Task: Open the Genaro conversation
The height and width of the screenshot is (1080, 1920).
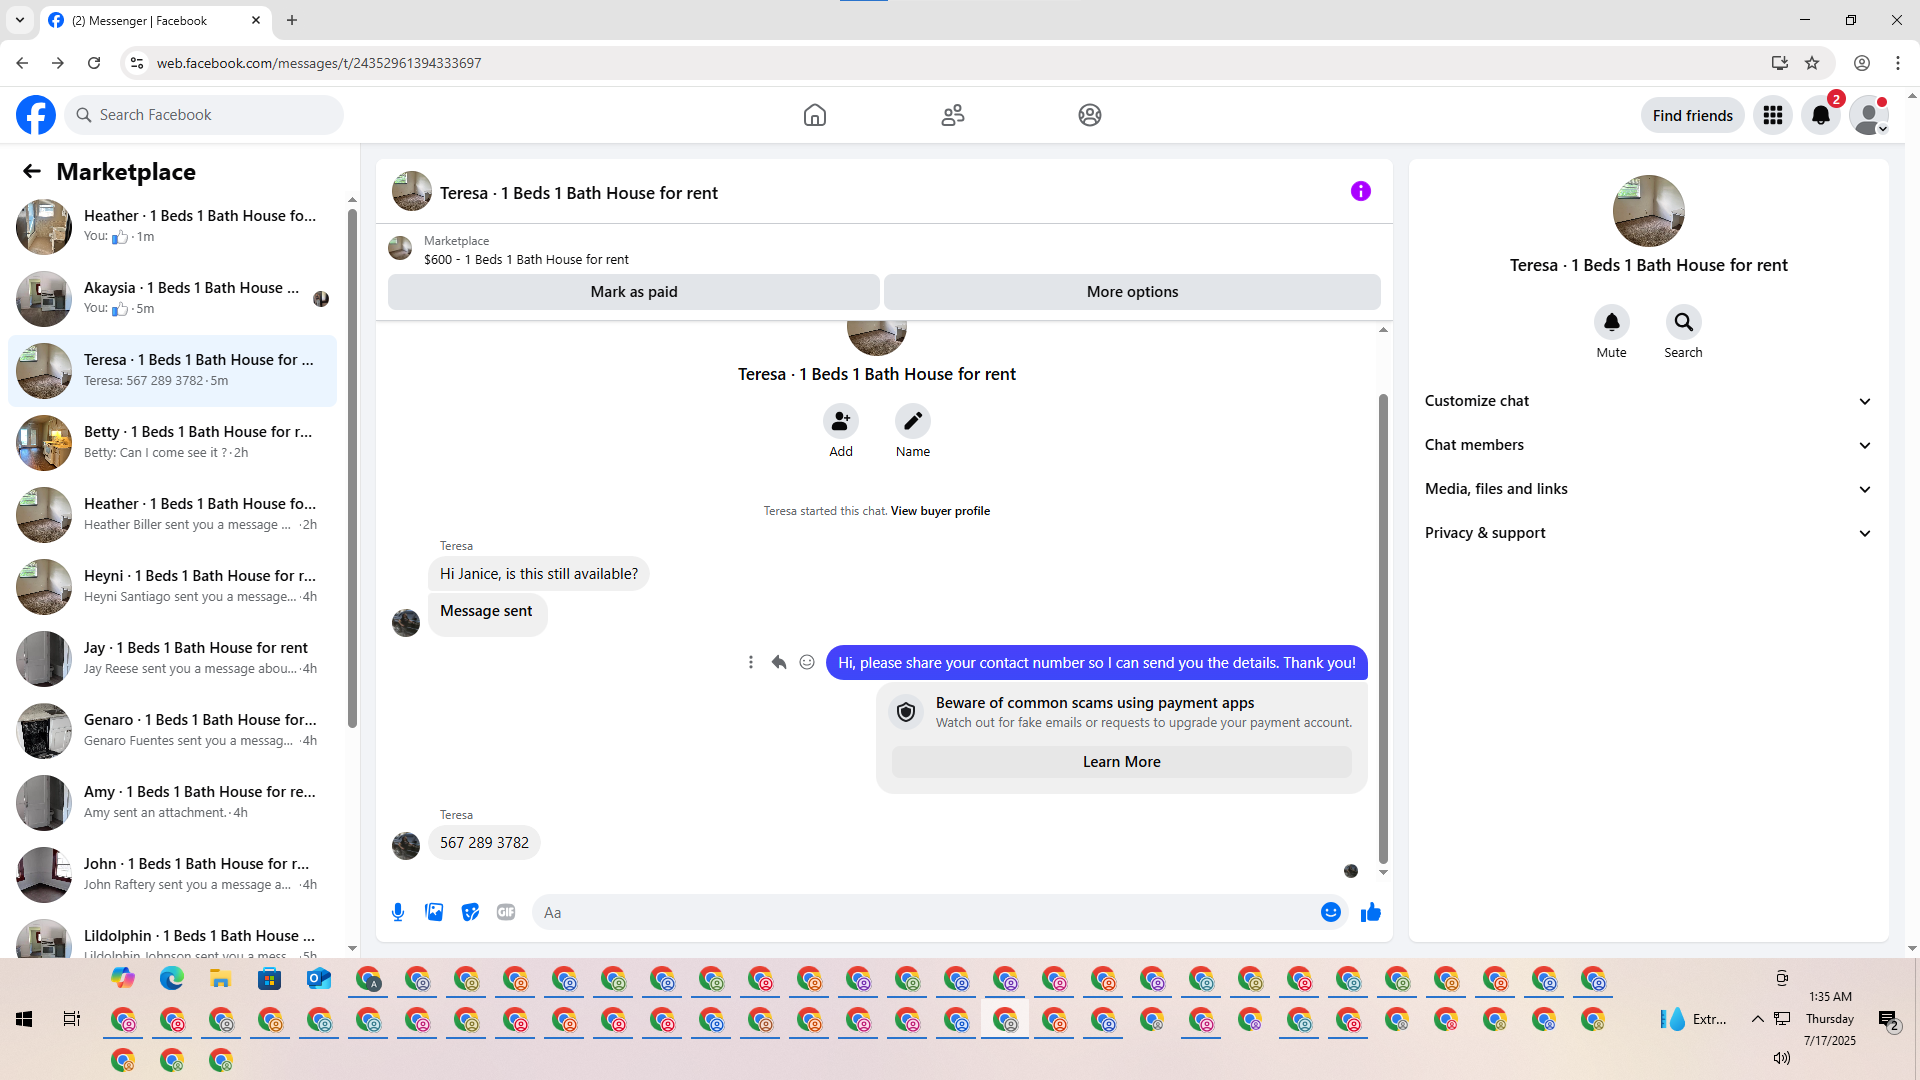Action: (172, 731)
